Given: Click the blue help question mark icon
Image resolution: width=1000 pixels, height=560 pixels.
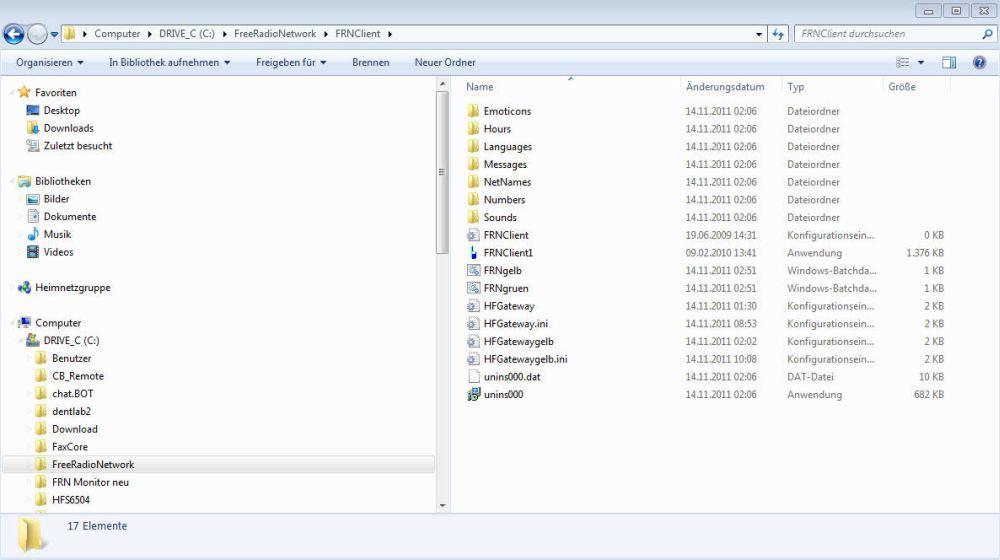Looking at the screenshot, I should 979,63.
